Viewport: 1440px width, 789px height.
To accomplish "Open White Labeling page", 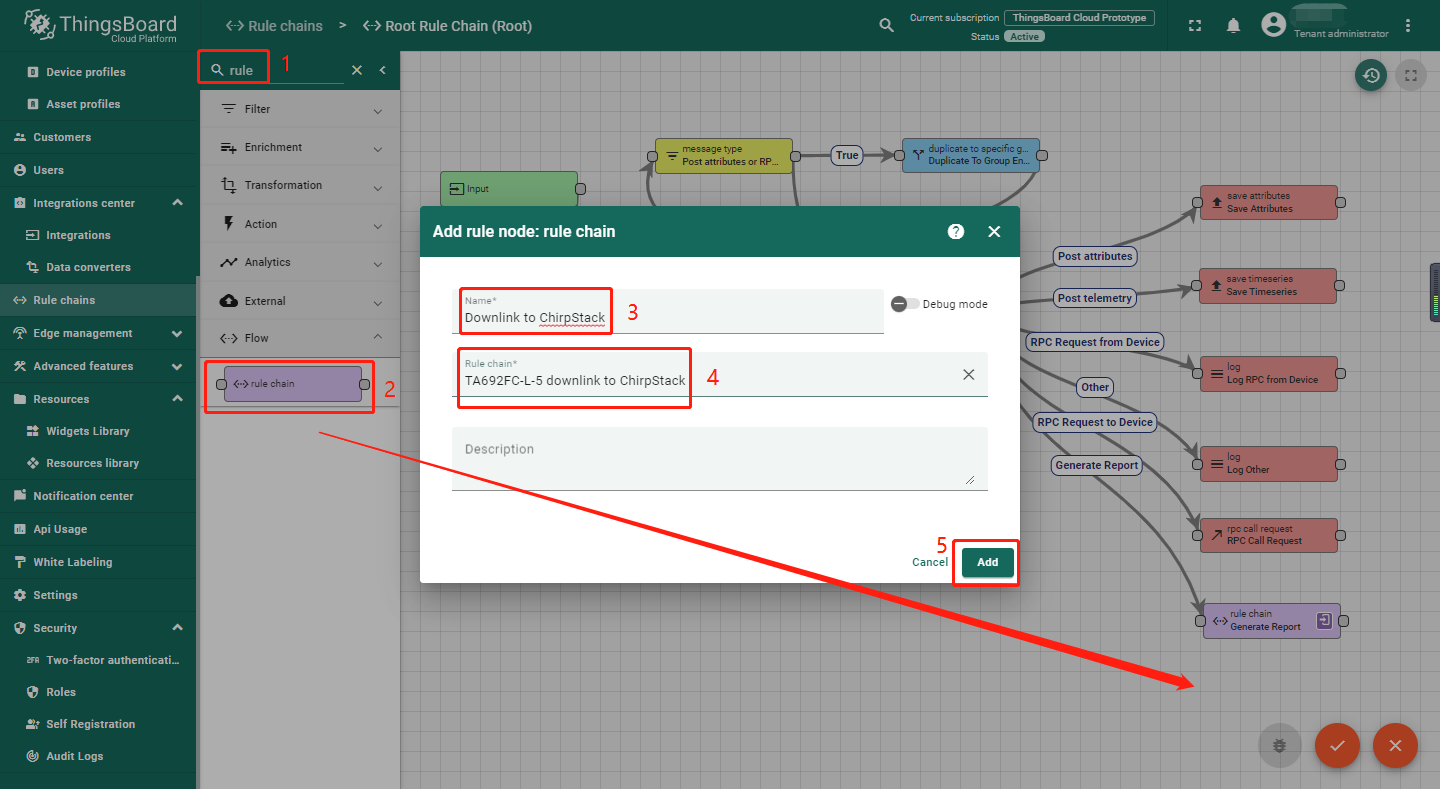I will click(98, 562).
